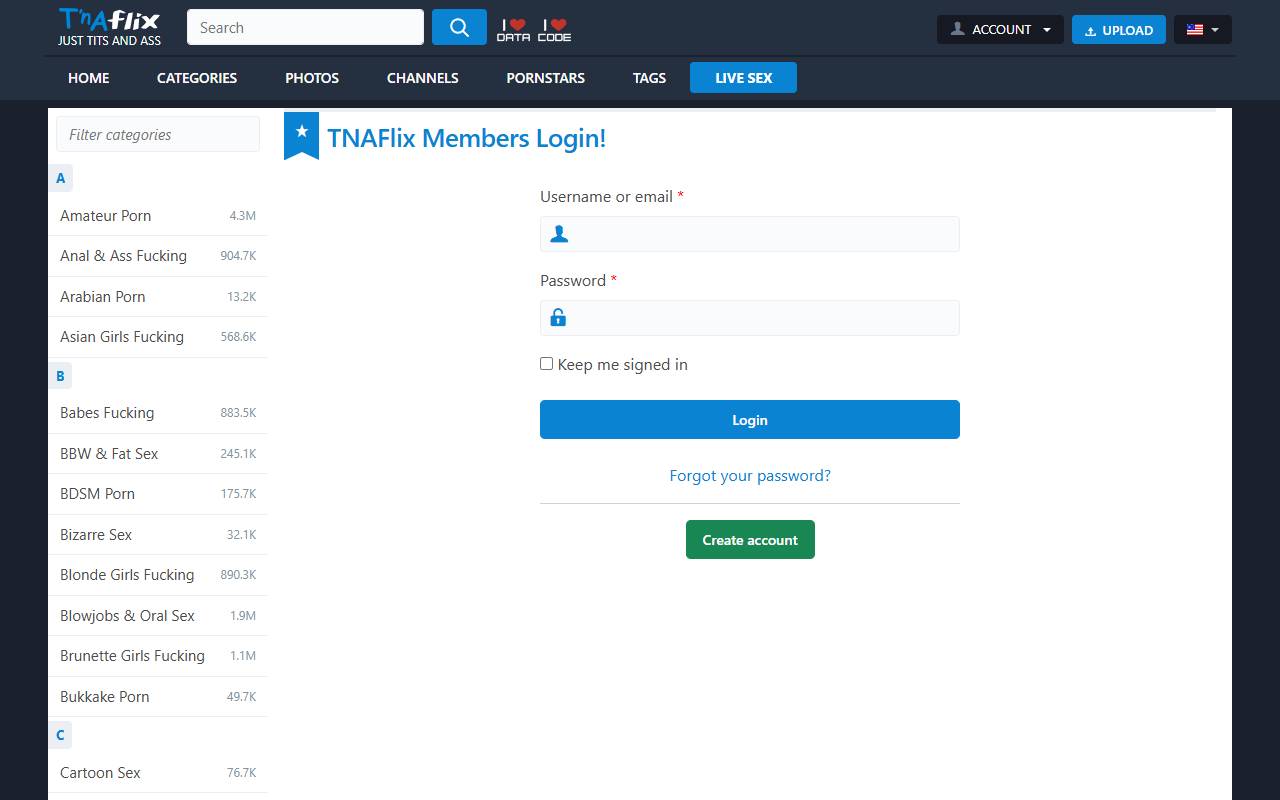
Task: Click the UPLOAD button
Action: click(1118, 29)
